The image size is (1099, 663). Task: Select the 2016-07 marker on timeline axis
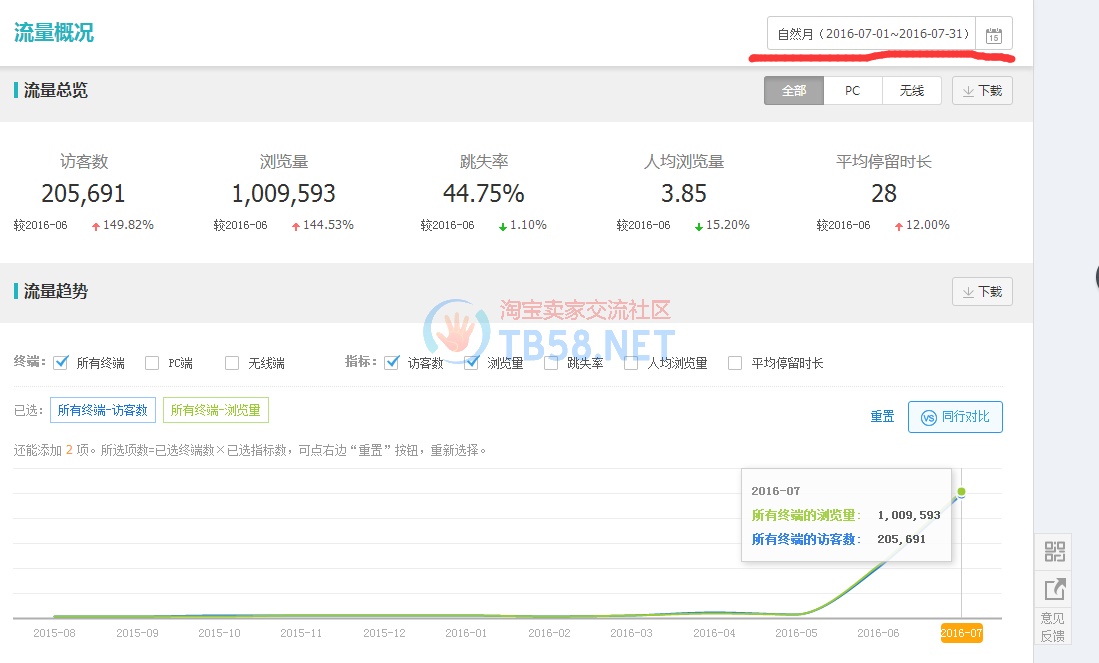960,633
